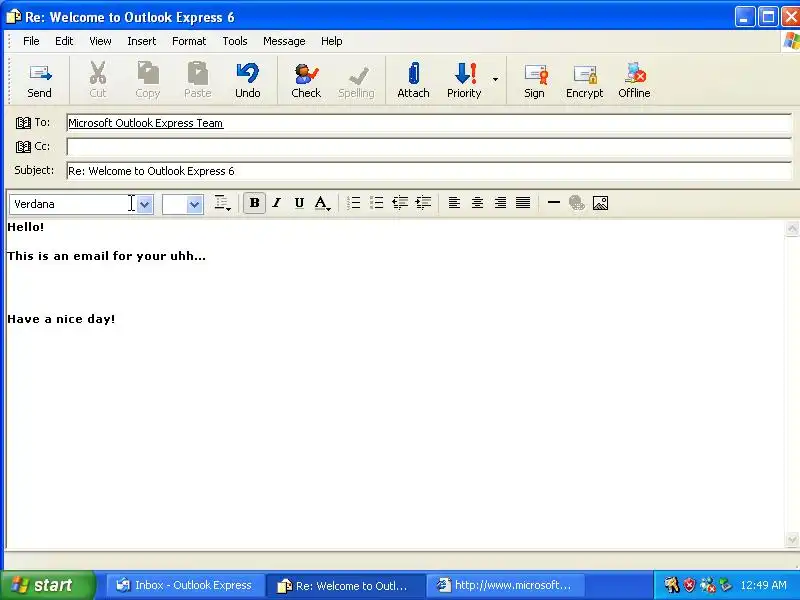
Task: Select the Microsoft Outlook Express Team recipient
Action: [x=145, y=123]
